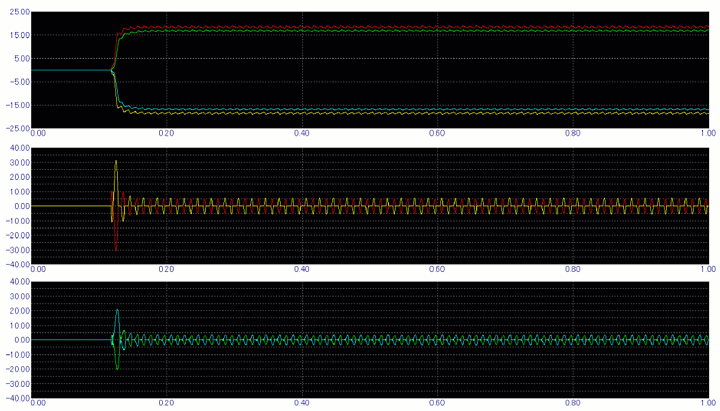Select the 1.00 time label under top plot

pyautogui.click(x=708, y=133)
